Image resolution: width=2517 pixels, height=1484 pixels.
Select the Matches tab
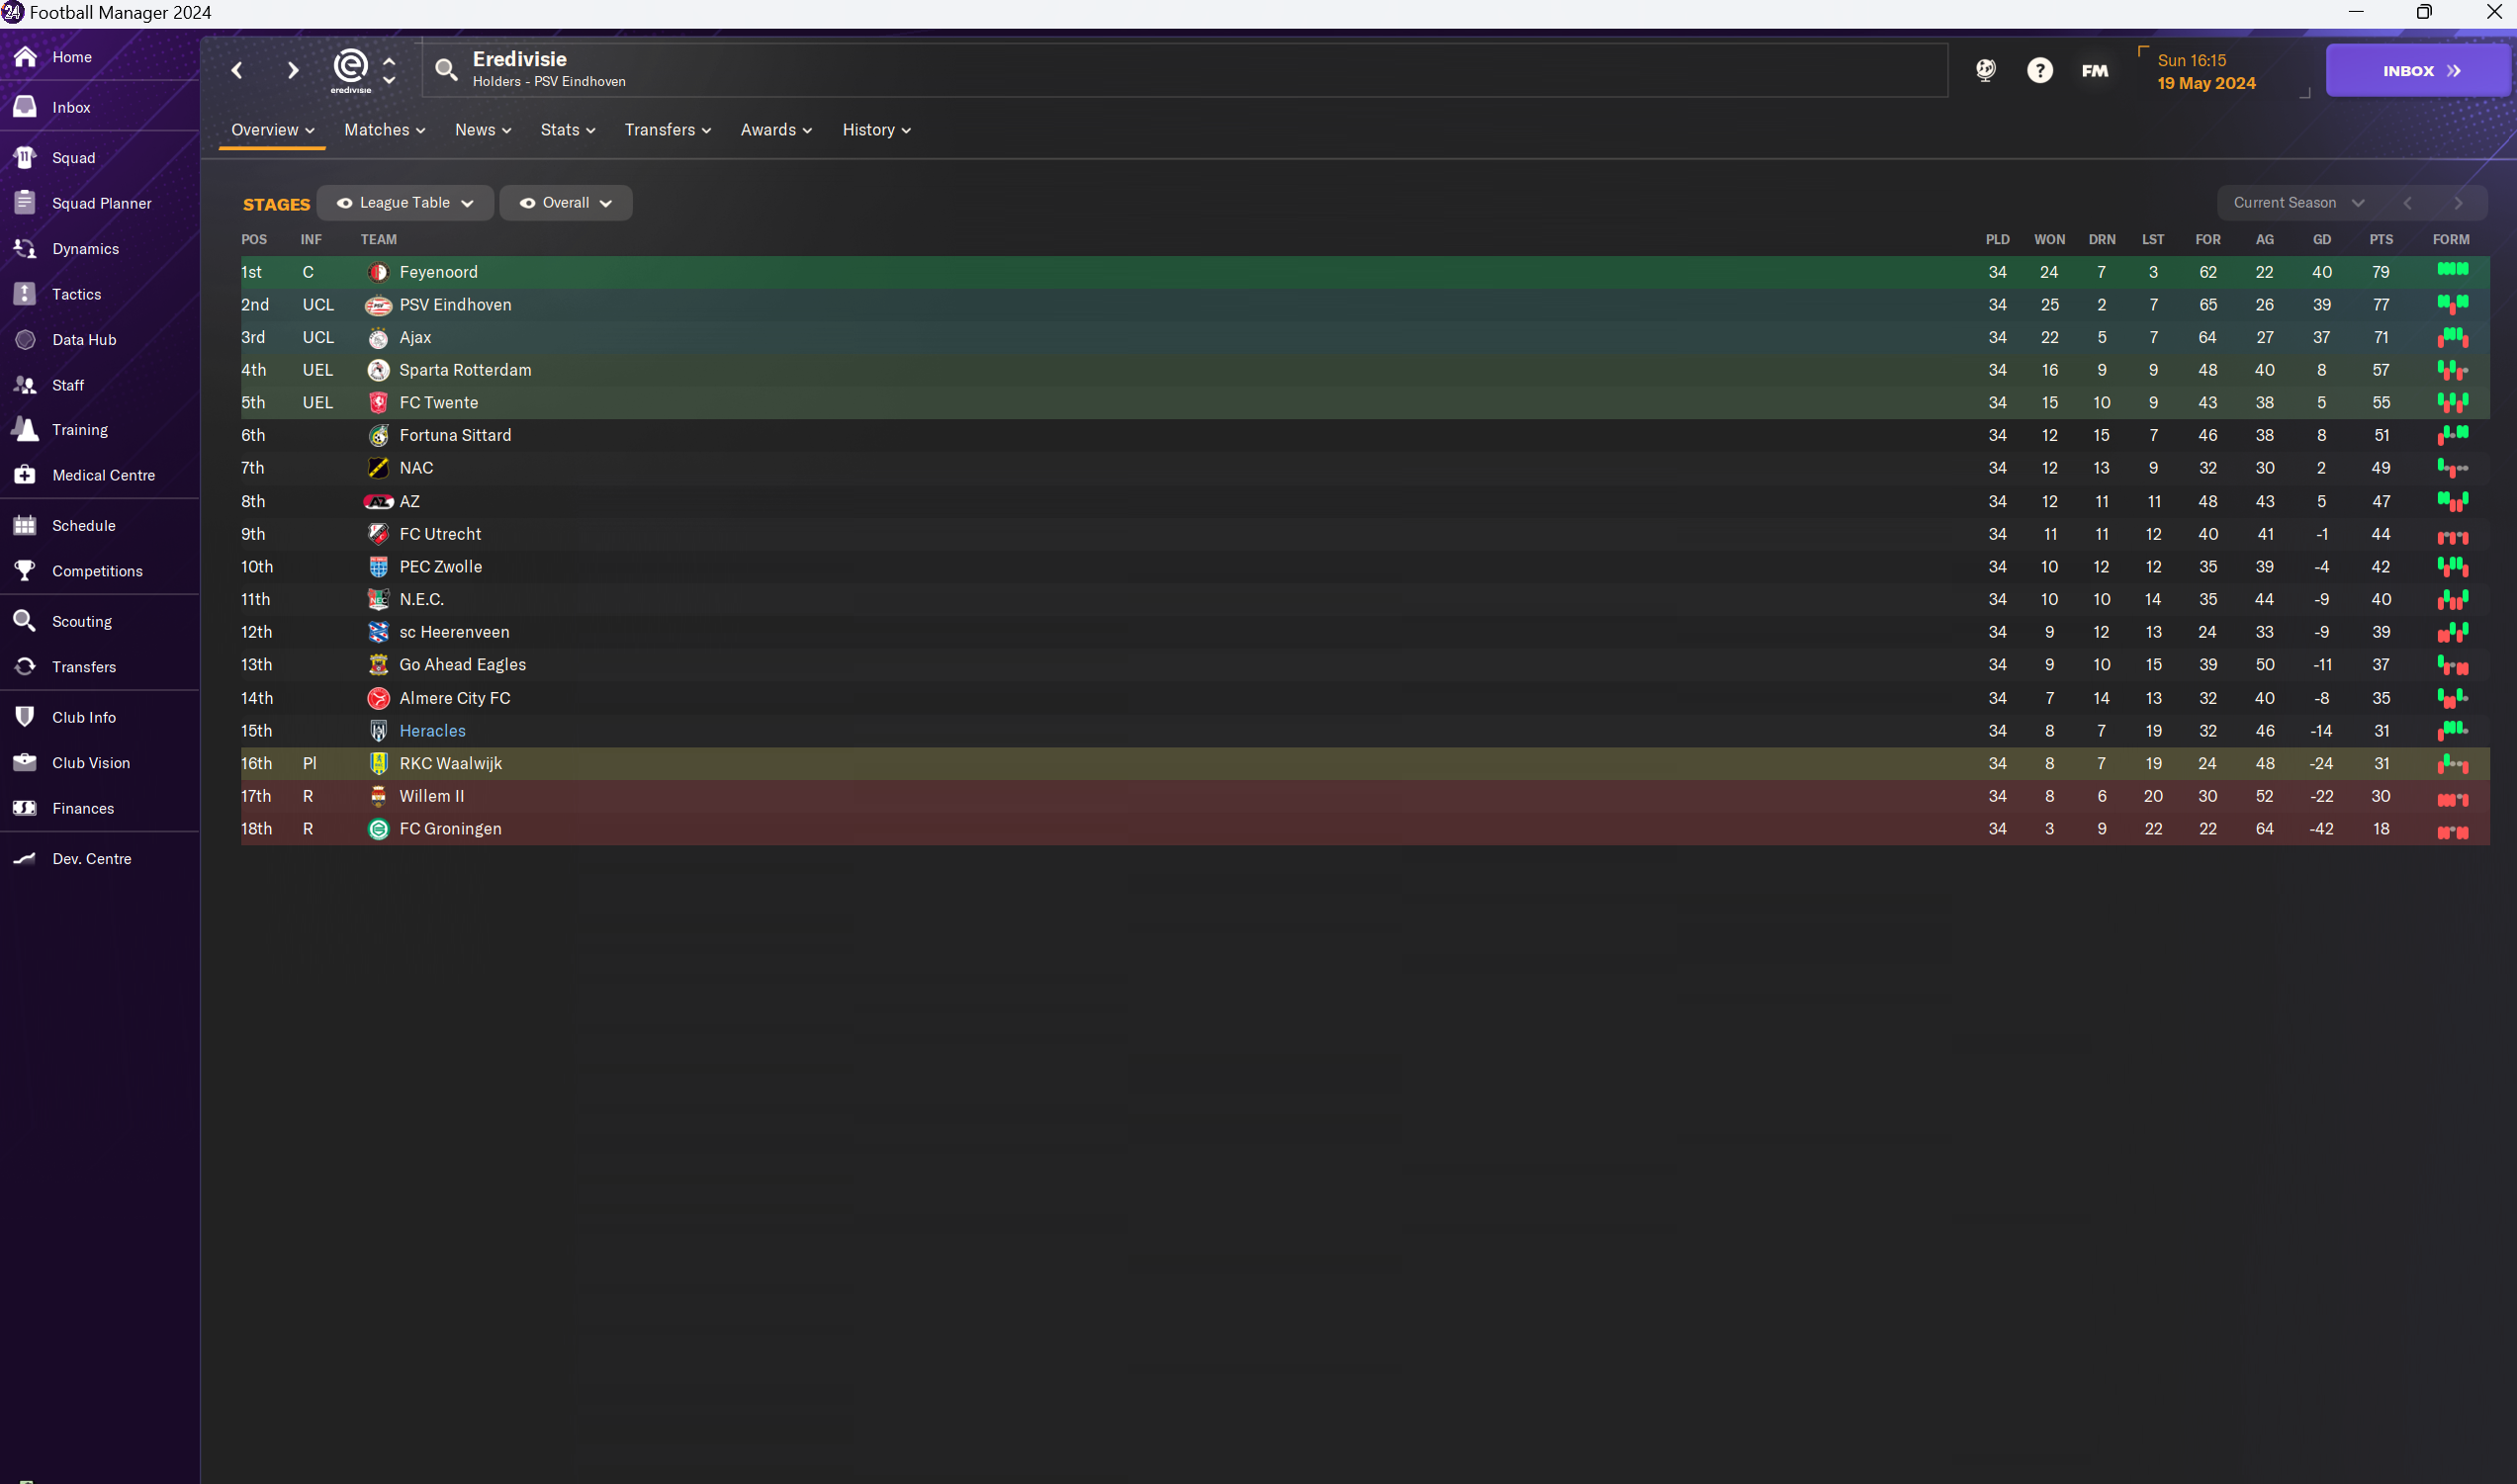[x=378, y=129]
